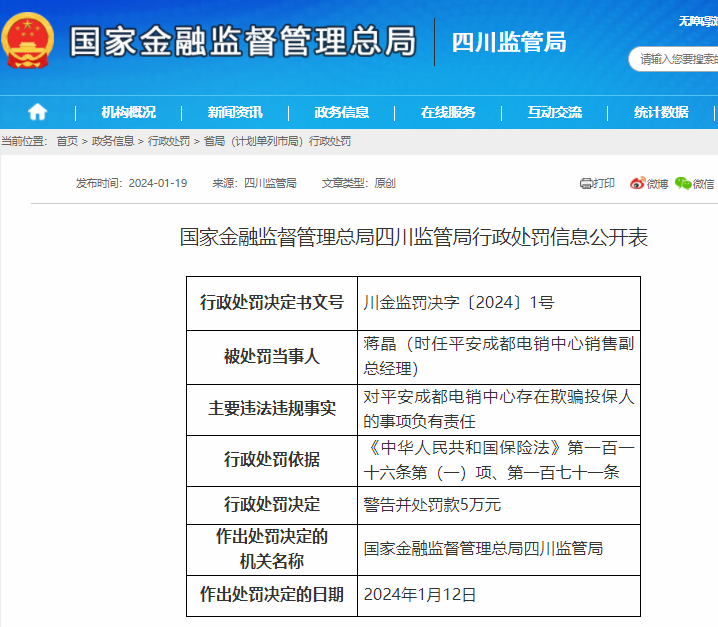The height and width of the screenshot is (627, 718).
Task: Click 四川监管局 header title
Action: point(509,42)
